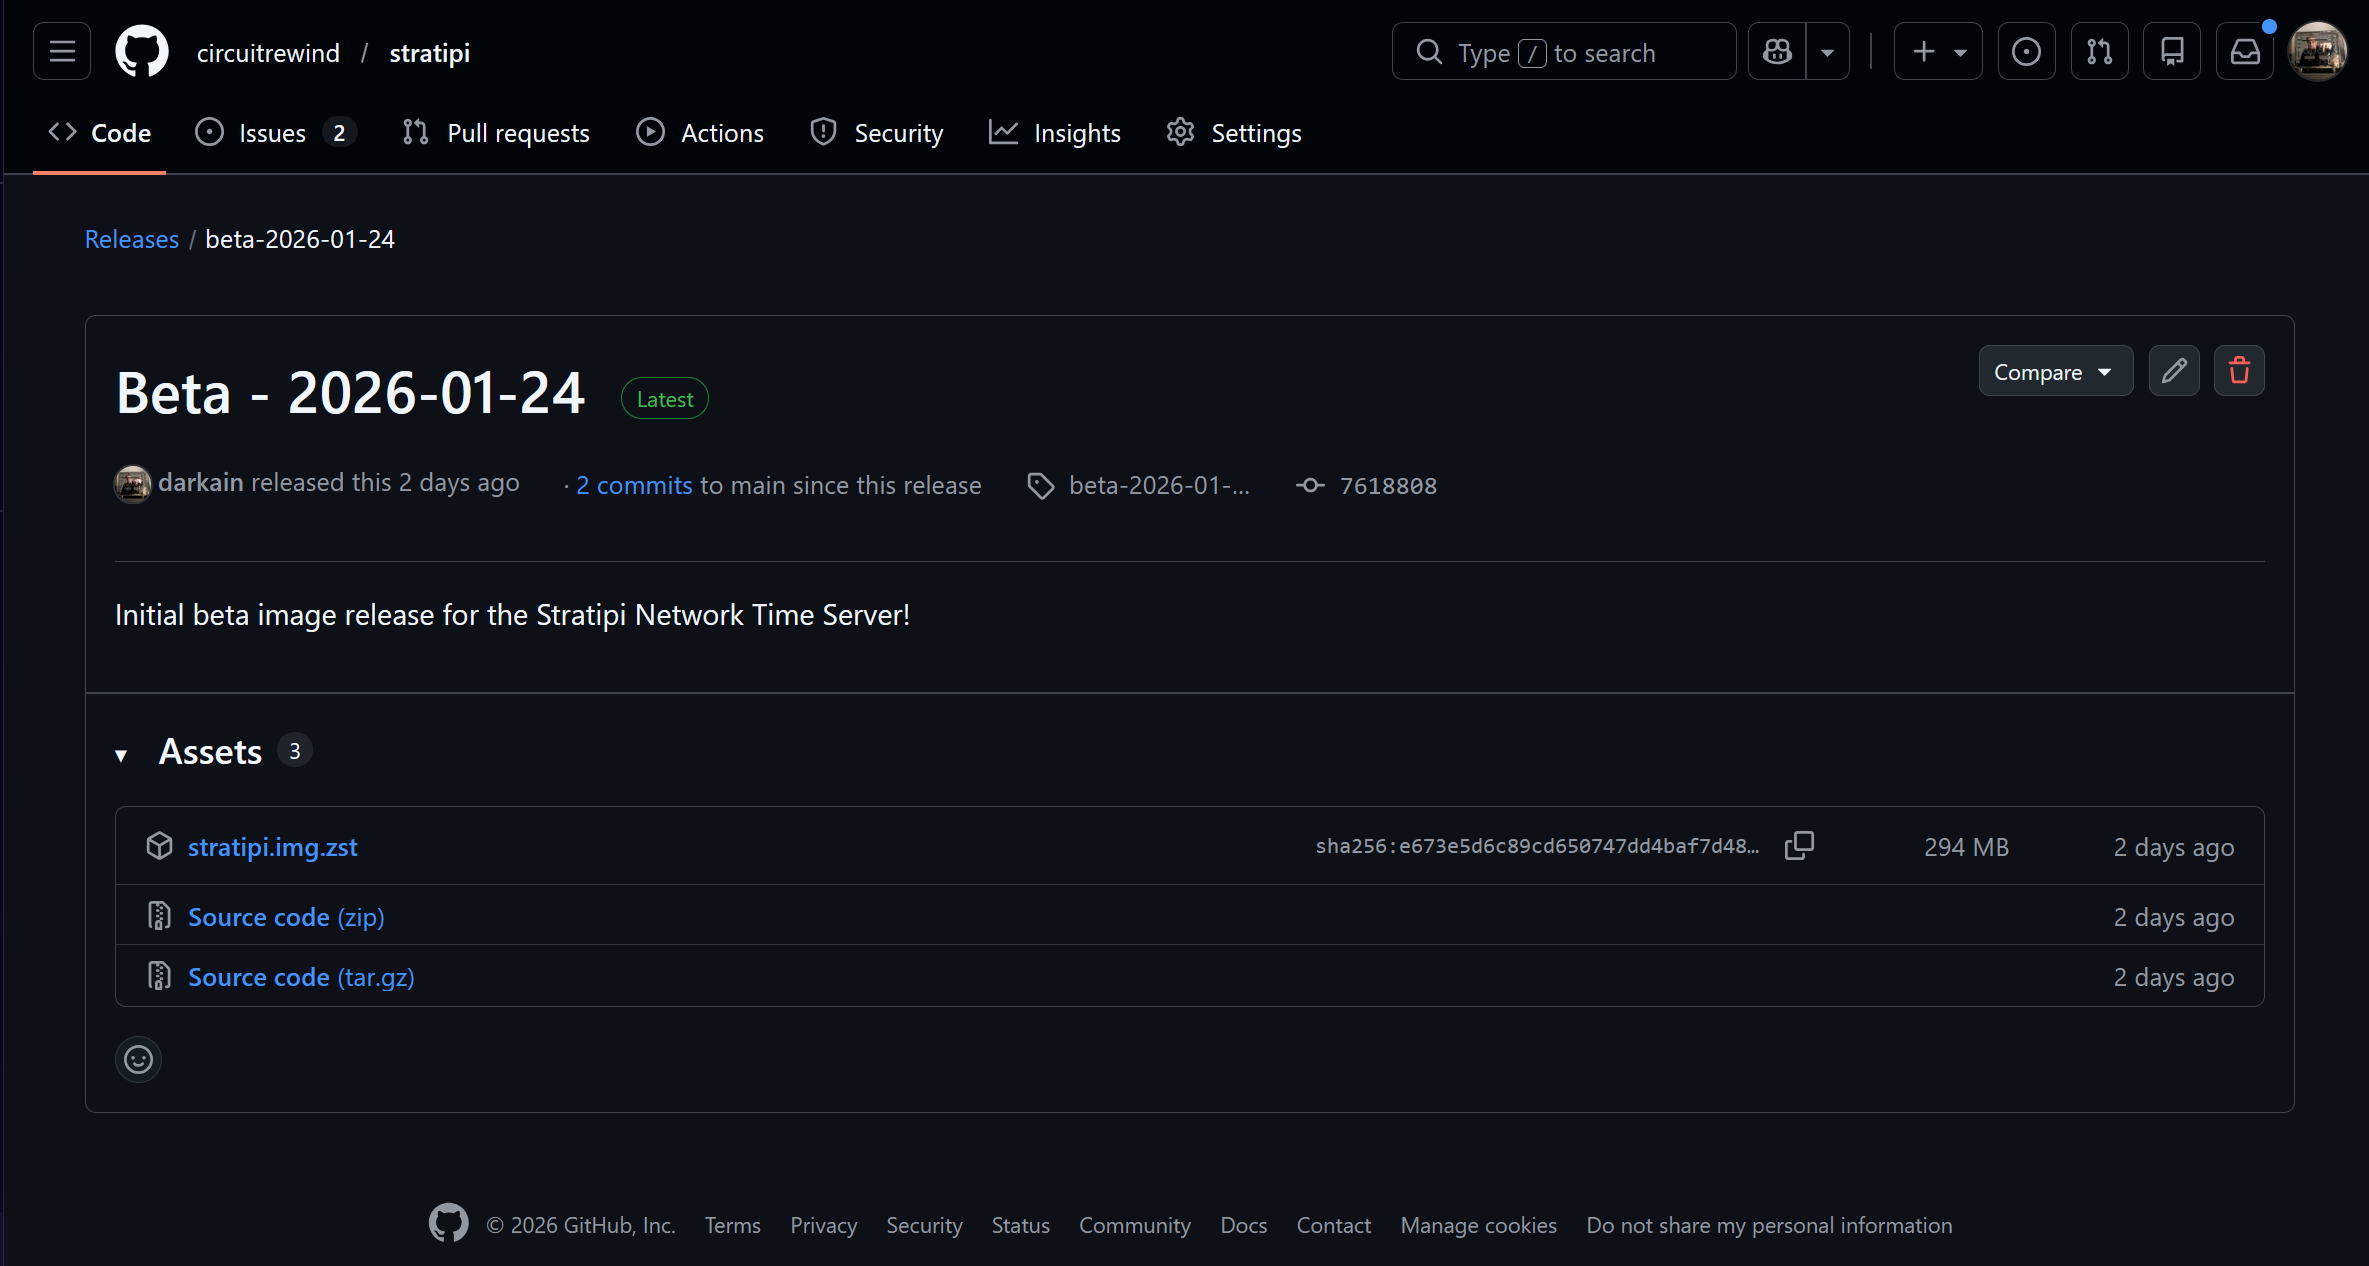
Task: Copy the stratipi.img.zst sha256 hash
Action: (x=1799, y=846)
